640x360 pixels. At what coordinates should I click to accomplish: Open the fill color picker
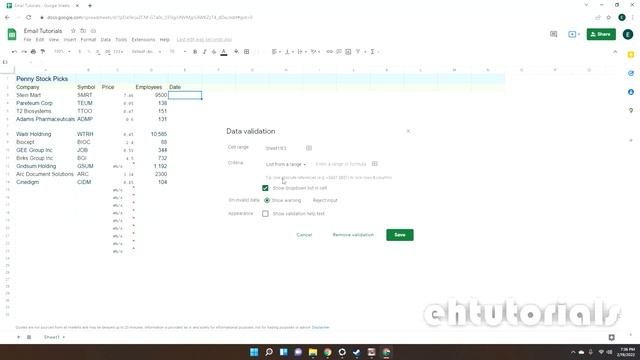tap(236, 52)
